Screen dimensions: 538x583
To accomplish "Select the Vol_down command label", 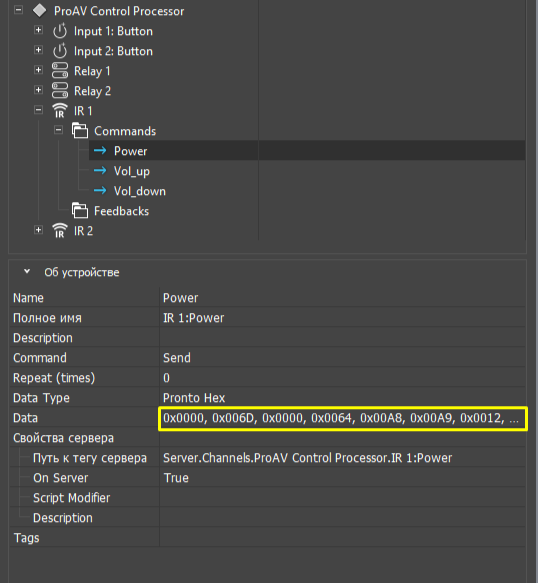I will click(x=140, y=191).
